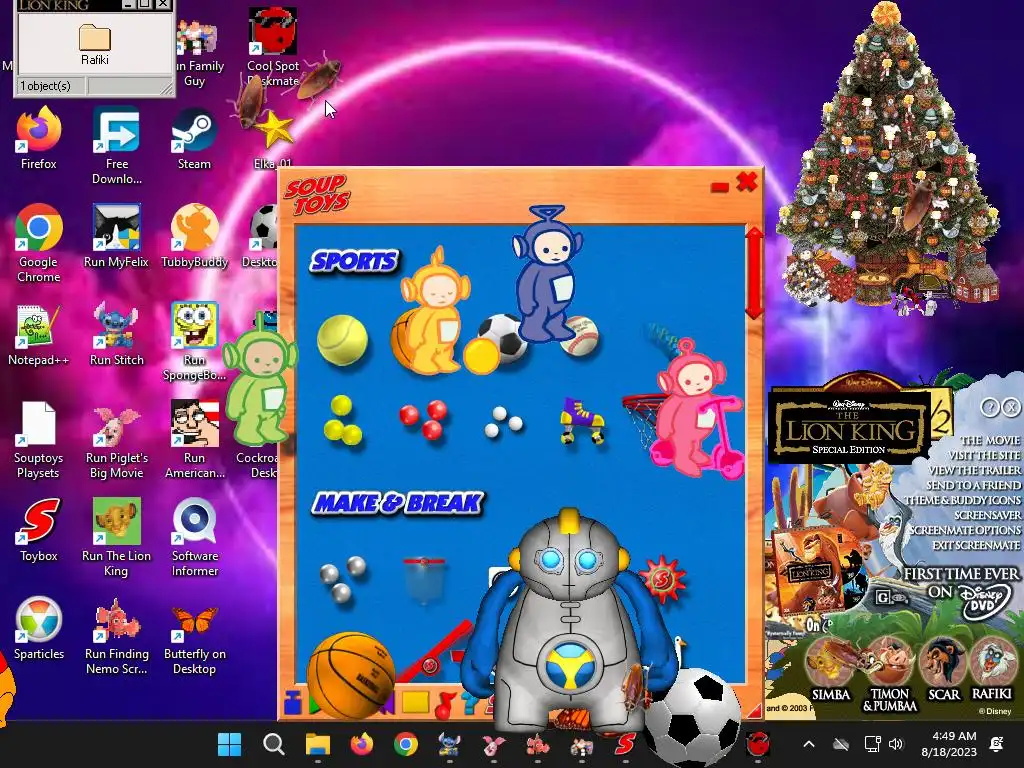Choose the Scar character button
This screenshot has height=768, width=1024.
coord(944,669)
